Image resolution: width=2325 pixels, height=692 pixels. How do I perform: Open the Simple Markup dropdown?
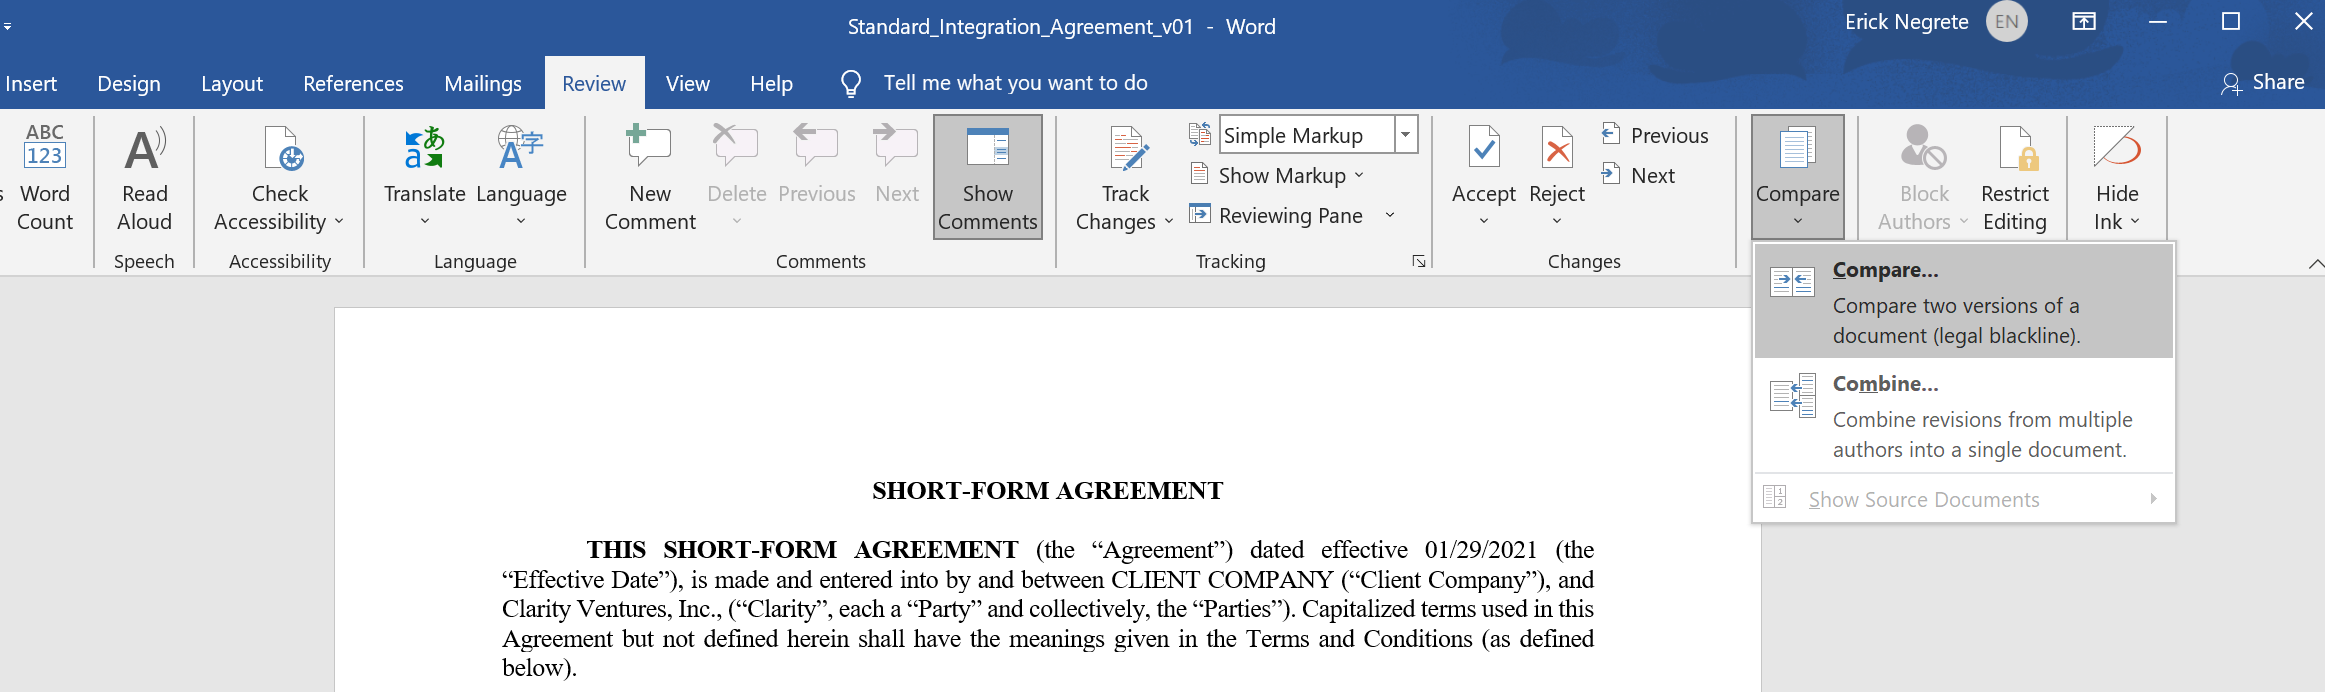pyautogui.click(x=1406, y=134)
